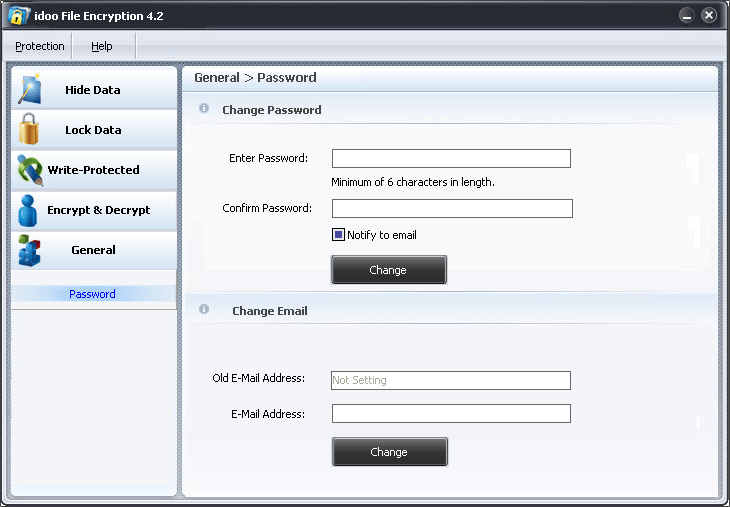Click the 'Change Email' section heading

(x=270, y=311)
